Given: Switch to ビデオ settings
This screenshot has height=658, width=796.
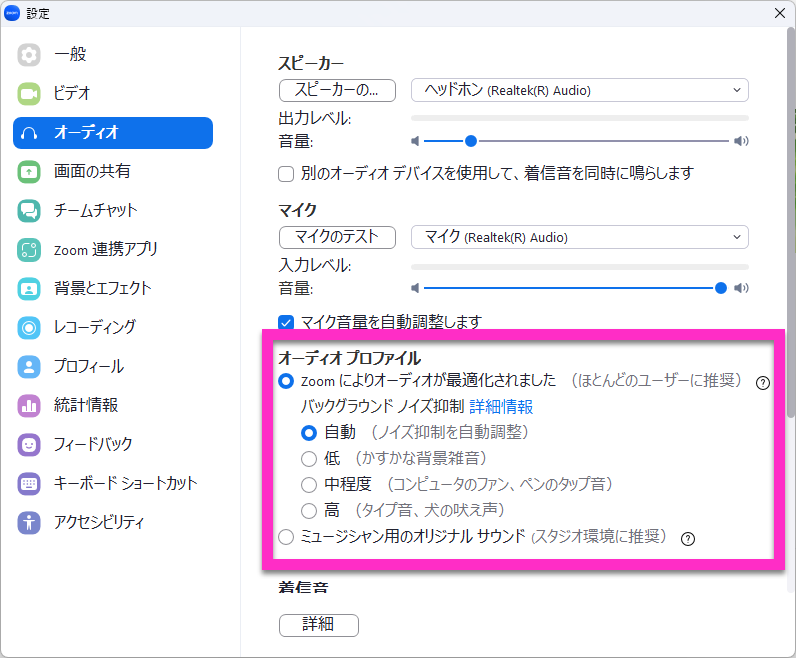Looking at the screenshot, I should (x=113, y=93).
